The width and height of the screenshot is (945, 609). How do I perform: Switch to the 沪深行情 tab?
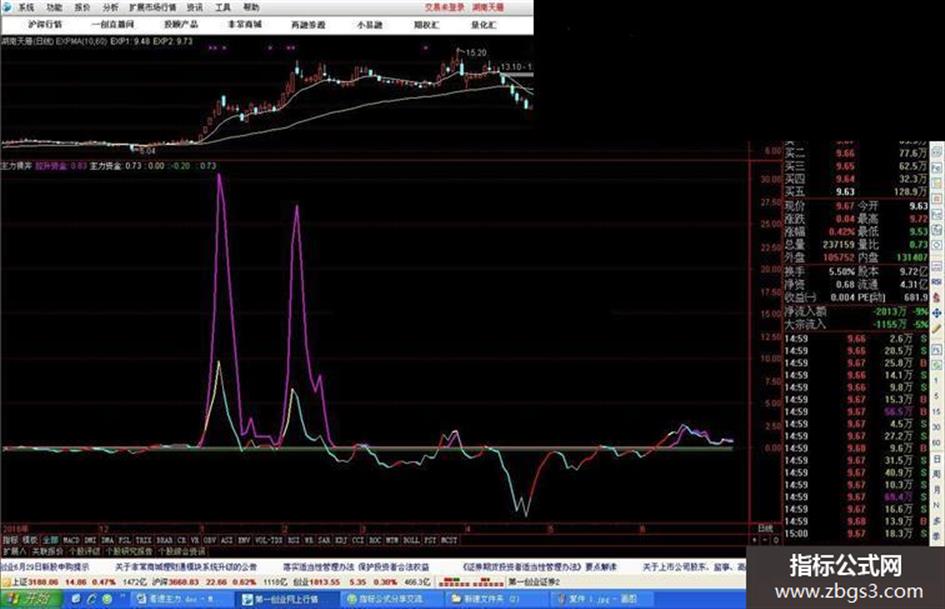click(x=45, y=25)
